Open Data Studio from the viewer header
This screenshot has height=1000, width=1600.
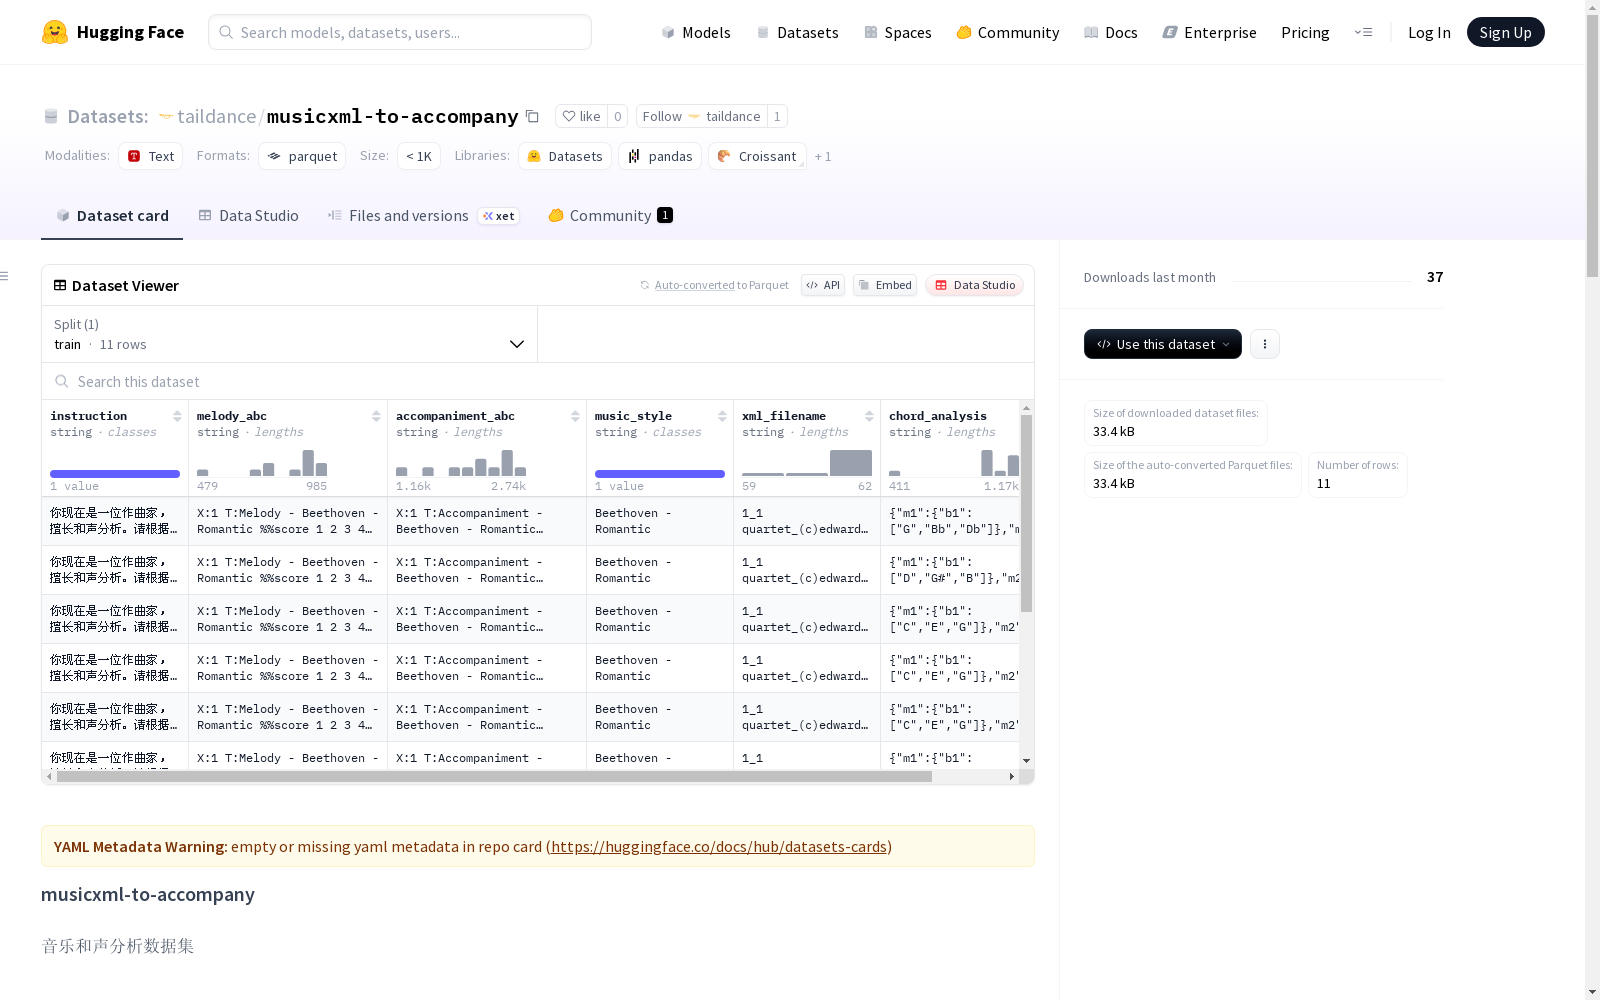(974, 285)
